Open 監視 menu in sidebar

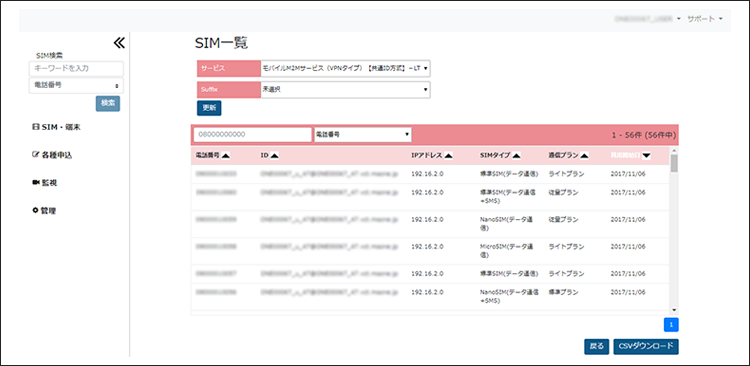click(x=44, y=183)
